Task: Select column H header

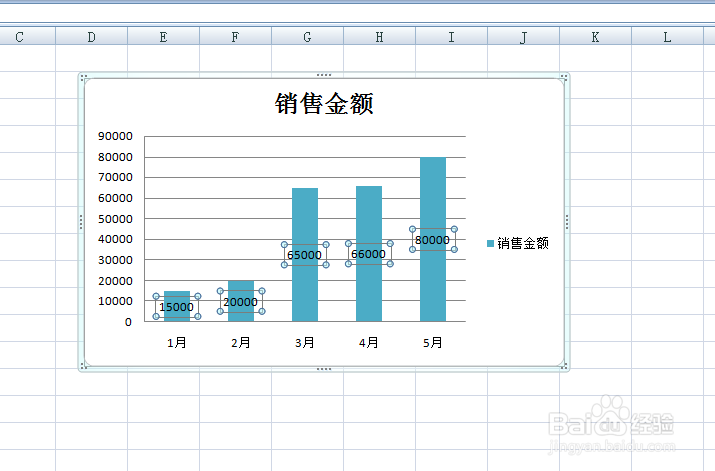Action: [379, 36]
